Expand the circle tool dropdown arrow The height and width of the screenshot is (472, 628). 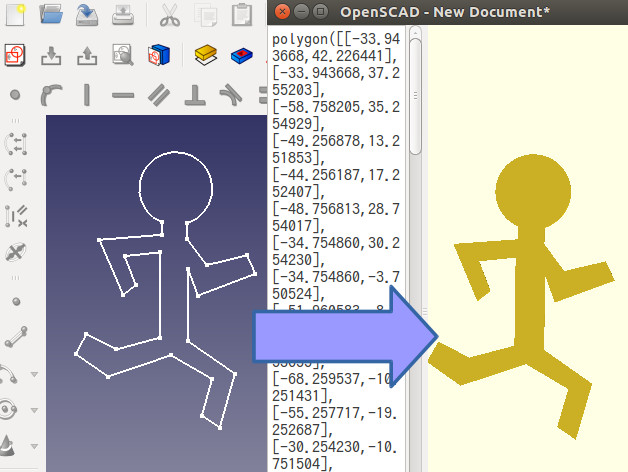34,410
